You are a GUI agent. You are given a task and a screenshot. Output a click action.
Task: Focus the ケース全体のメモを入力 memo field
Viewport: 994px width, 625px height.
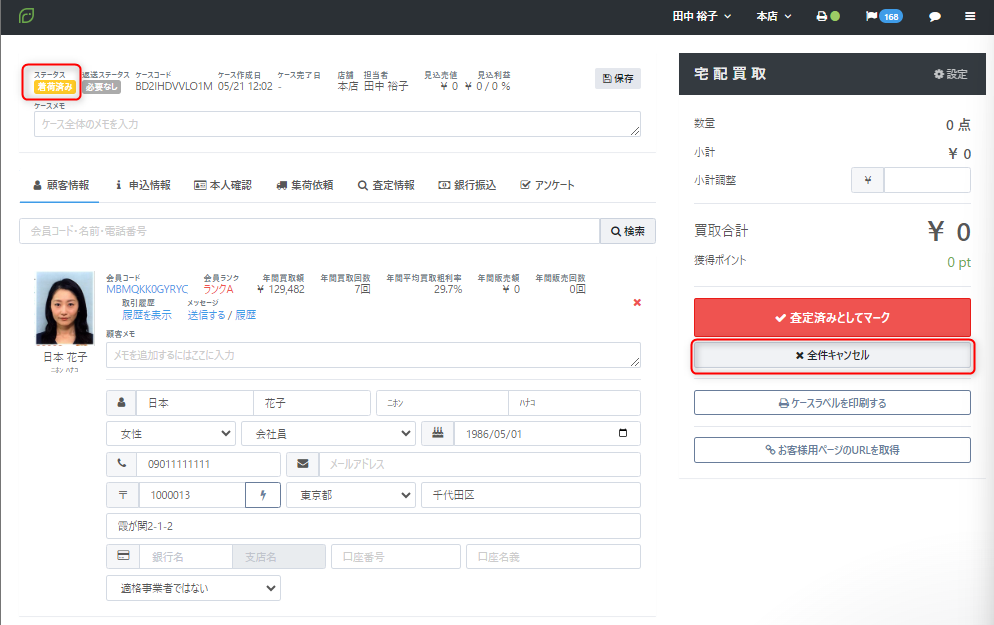[x=337, y=124]
